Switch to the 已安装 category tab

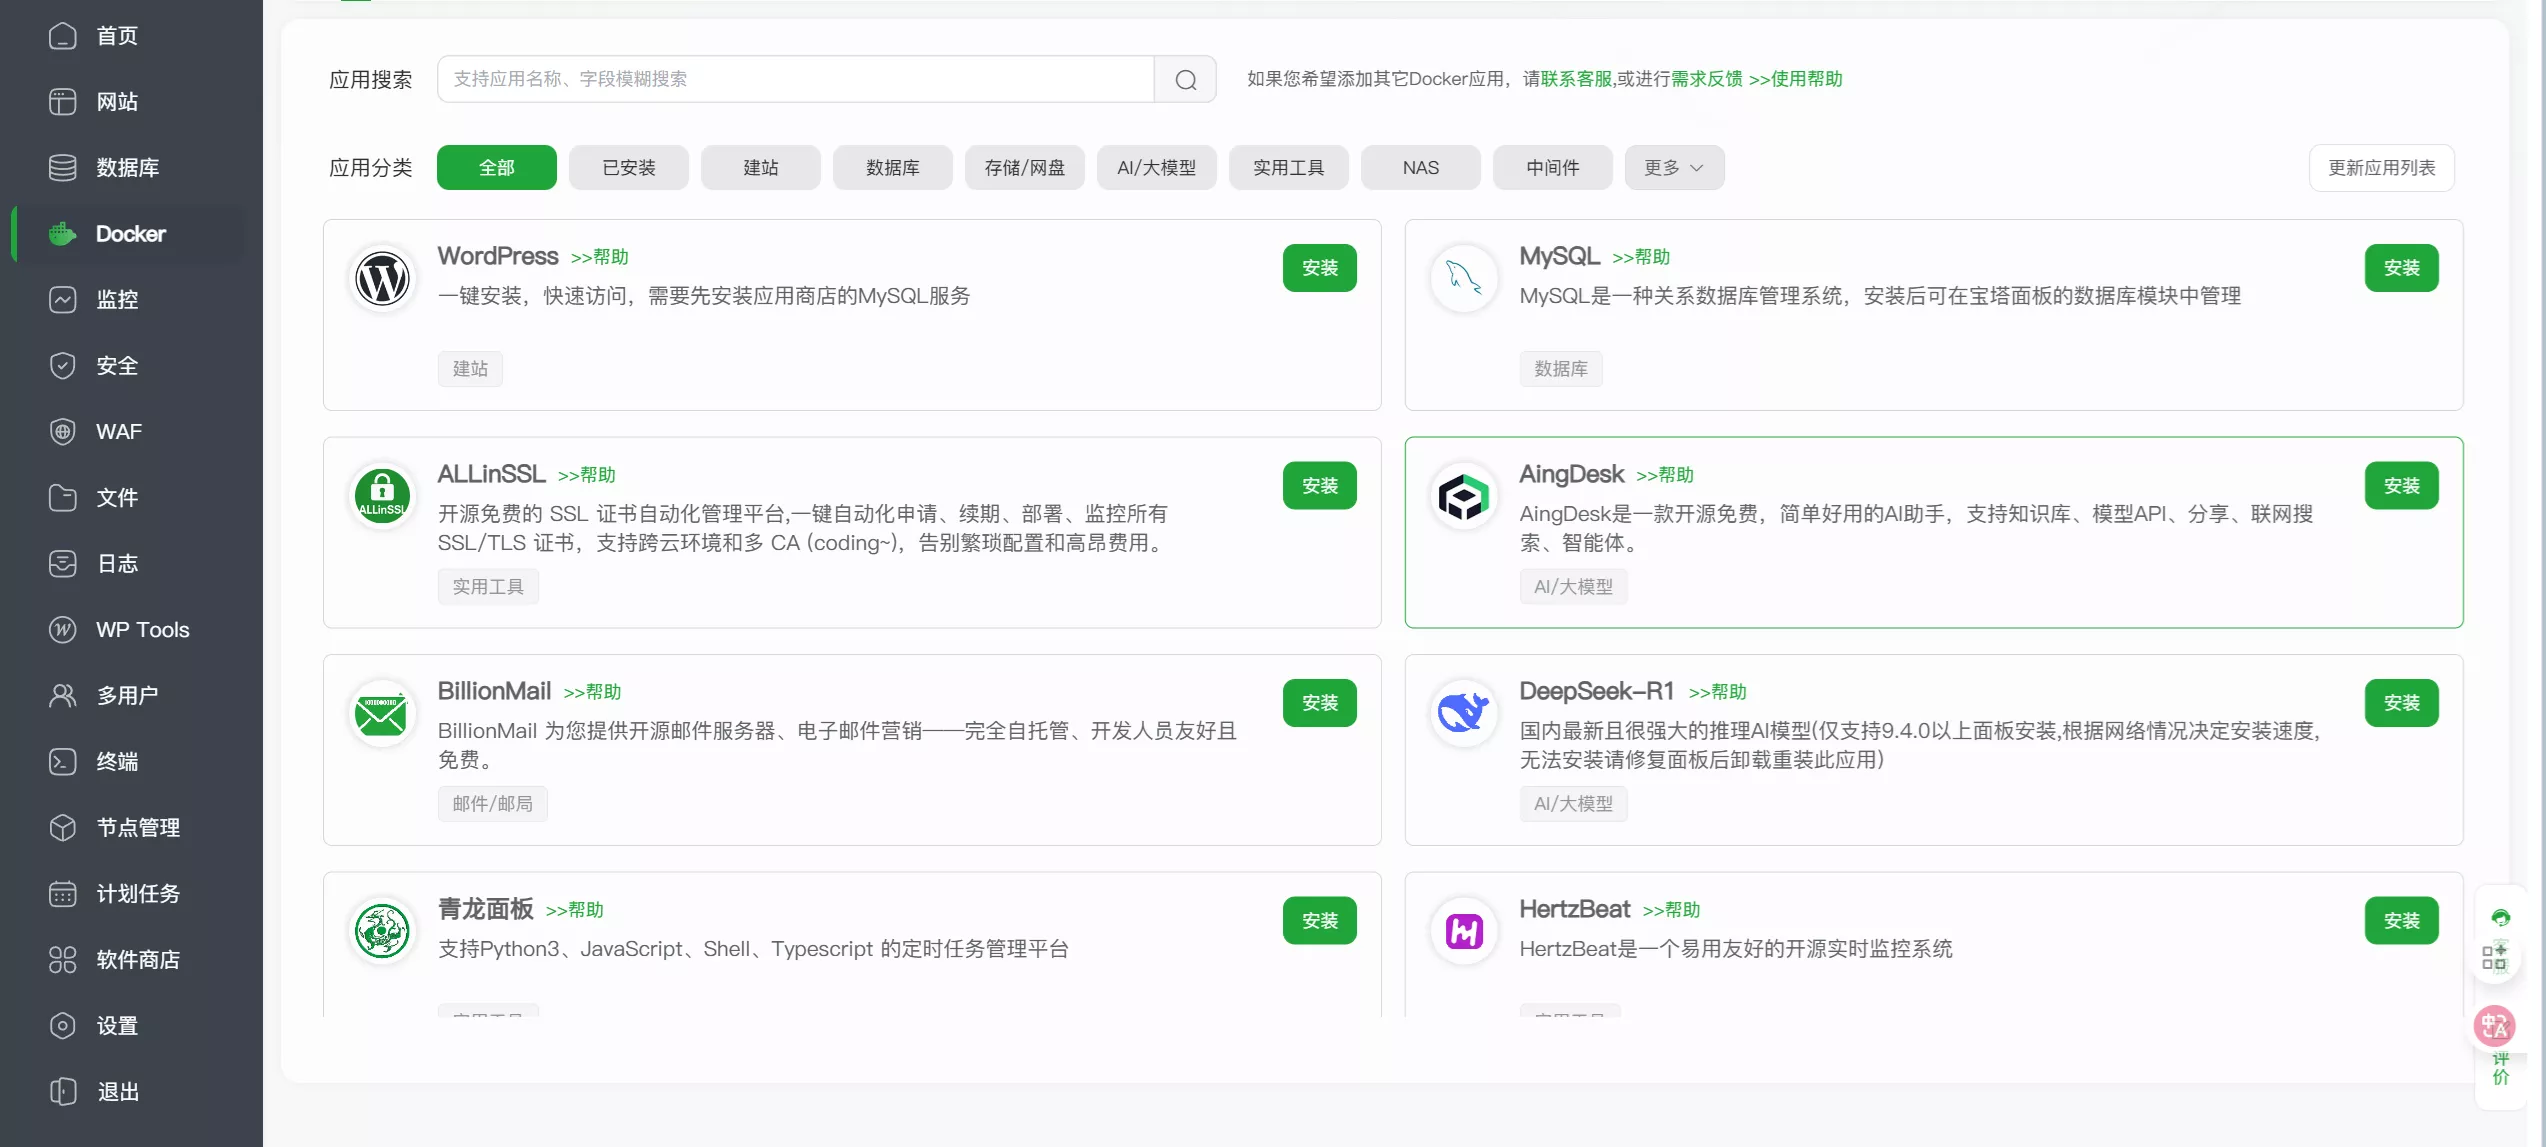[628, 168]
